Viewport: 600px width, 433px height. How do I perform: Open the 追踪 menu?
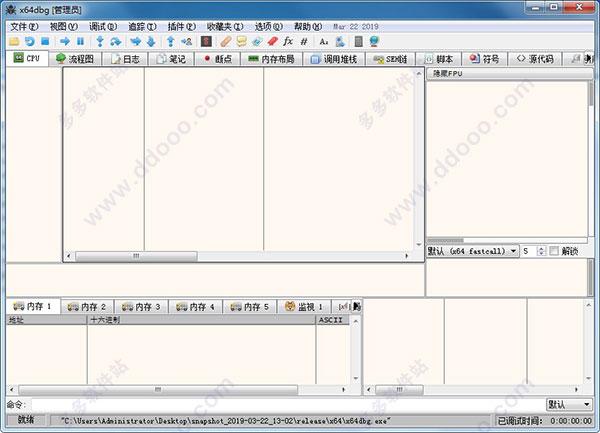pos(142,27)
